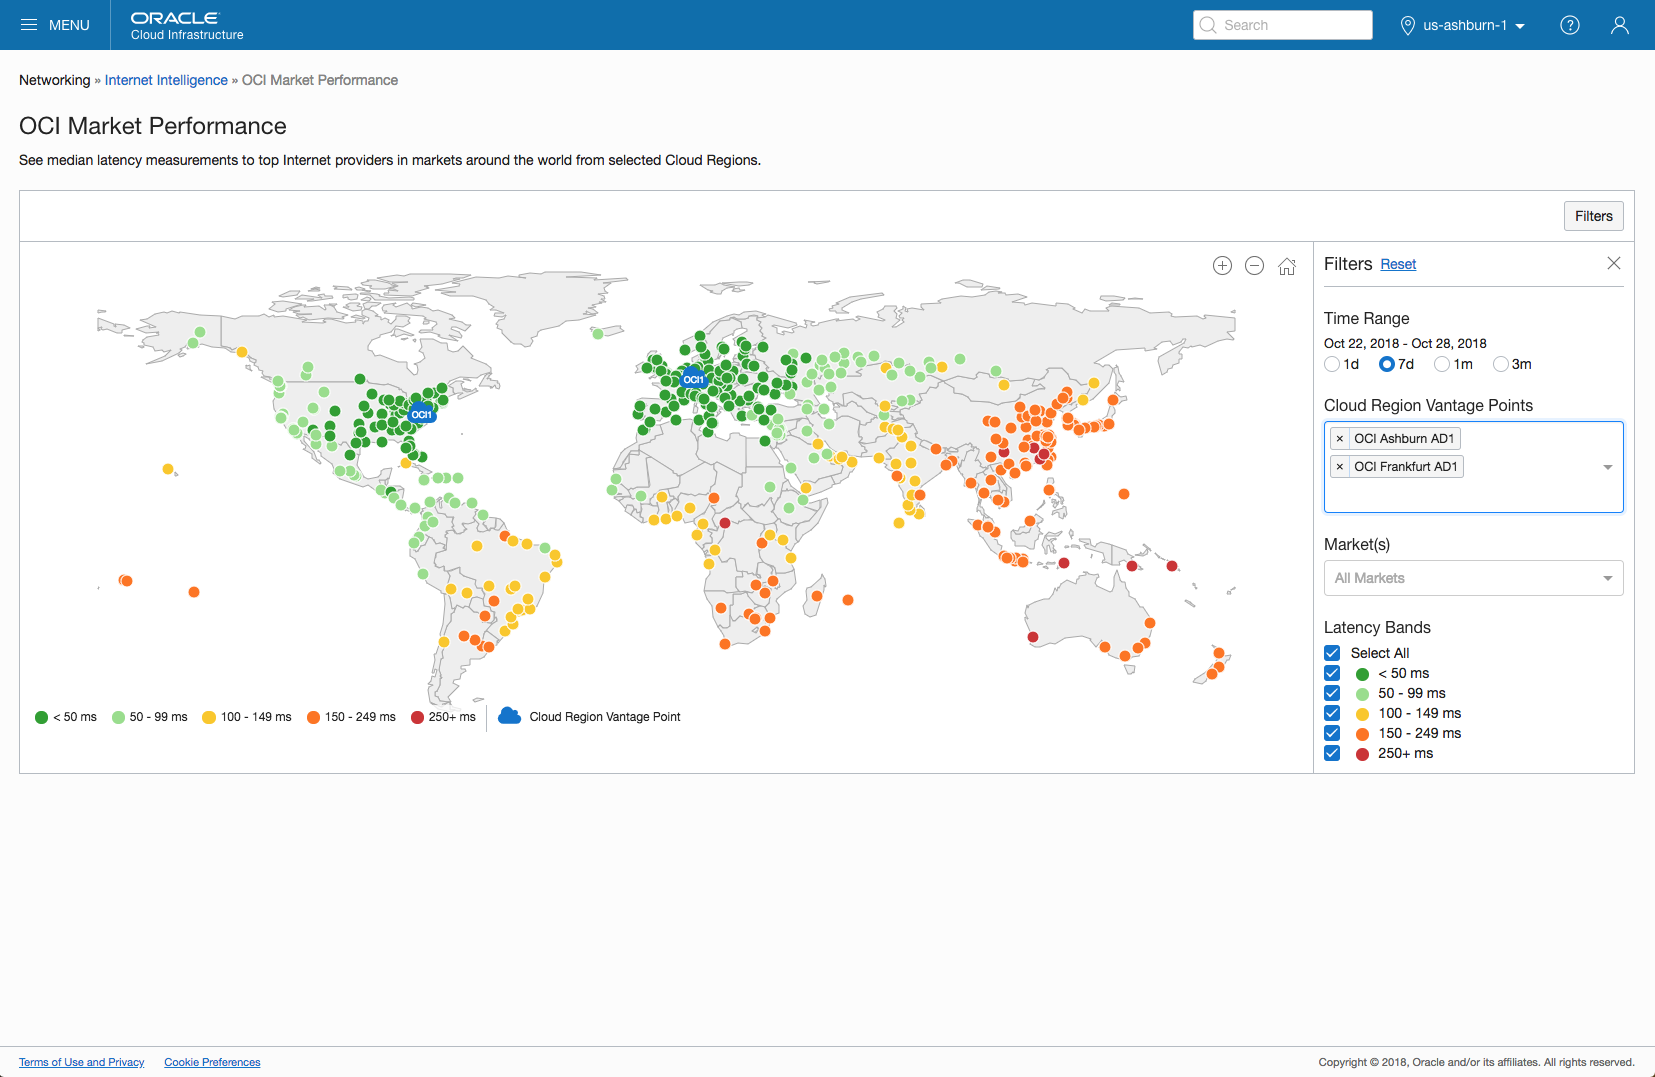
Task: Click the Frankfurt cloud marker on map
Action: coord(693,378)
